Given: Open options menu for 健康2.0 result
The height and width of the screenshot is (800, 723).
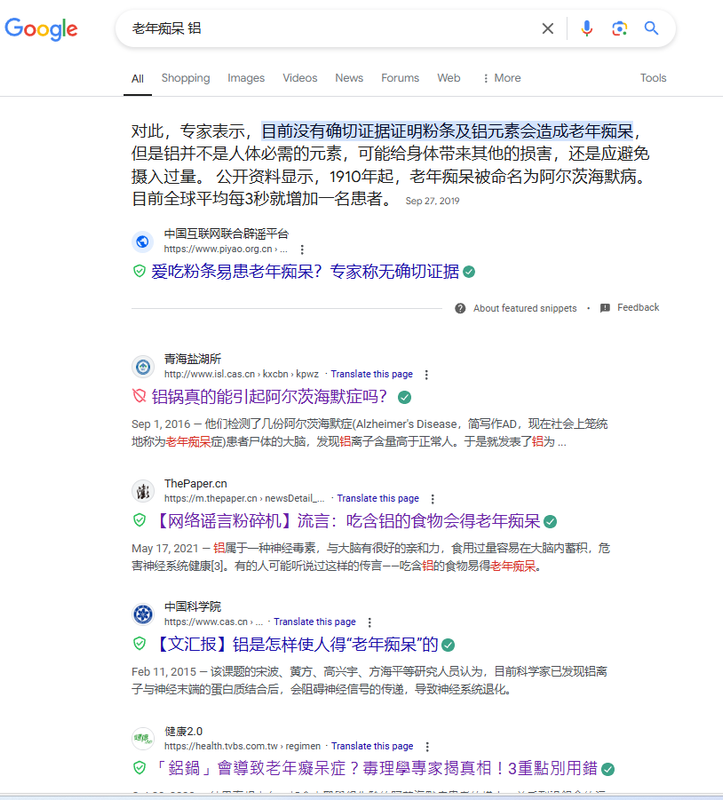Looking at the screenshot, I should (427, 746).
